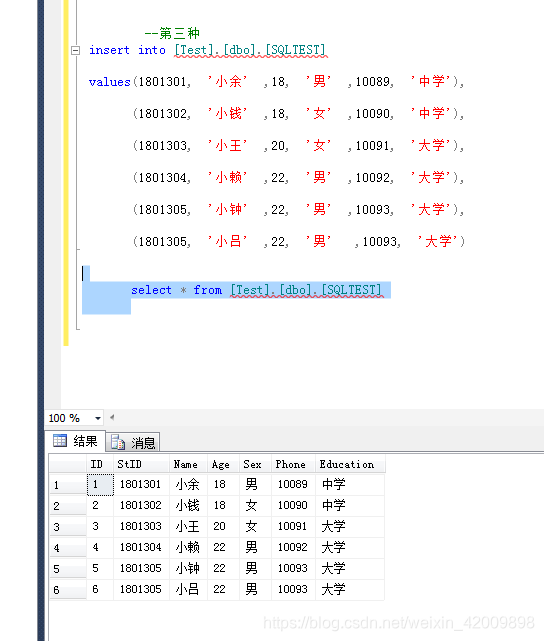This screenshot has width=544, height=641.
Task: Select row header 3 in results grid
Action: pos(68,527)
